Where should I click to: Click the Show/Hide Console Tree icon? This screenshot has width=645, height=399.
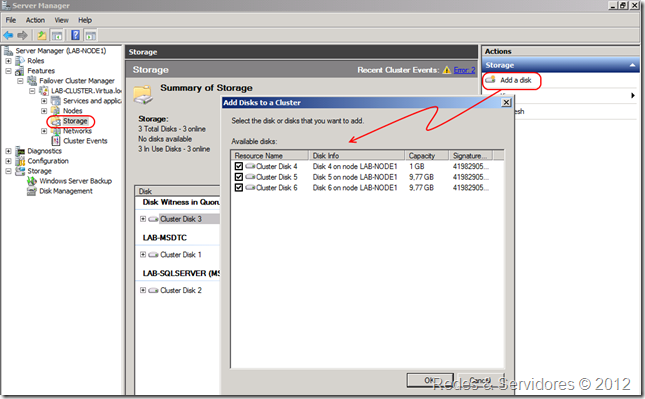pyautogui.click(x=57, y=35)
